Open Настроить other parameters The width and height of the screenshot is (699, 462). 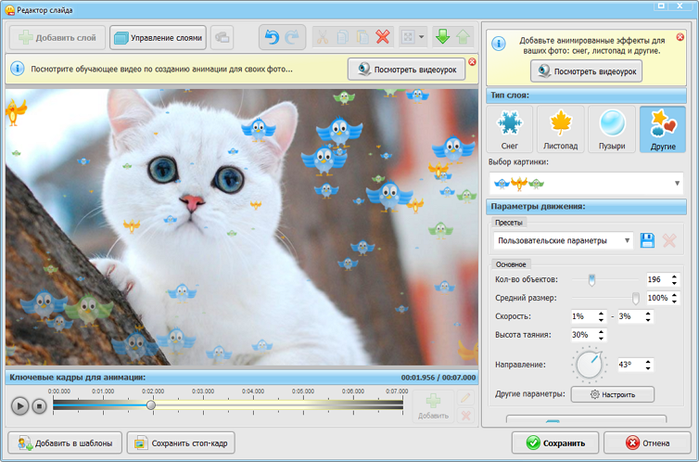click(613, 395)
